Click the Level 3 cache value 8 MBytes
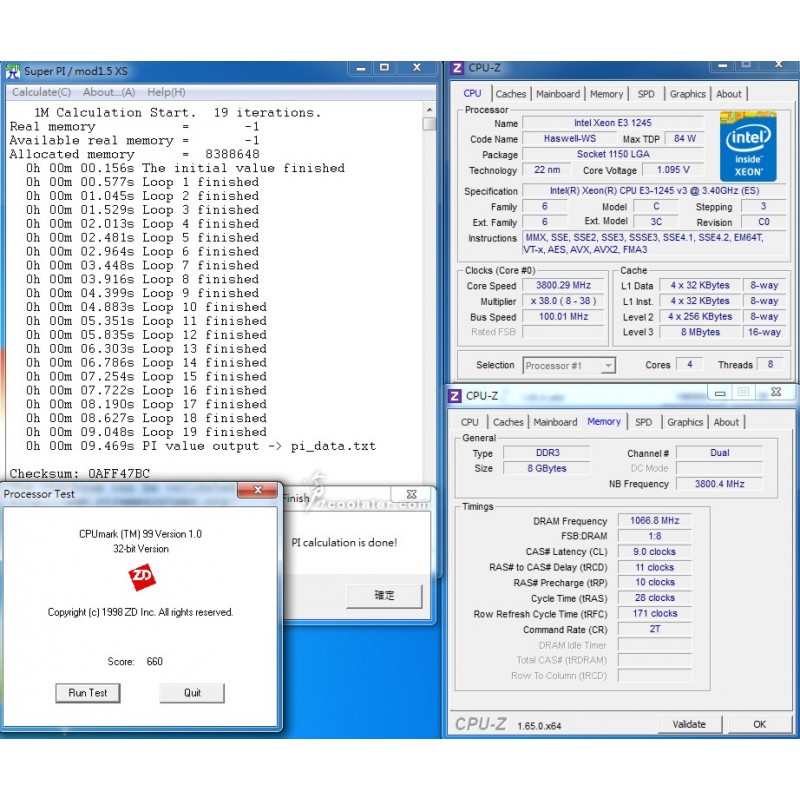800x800 pixels. coord(700,332)
